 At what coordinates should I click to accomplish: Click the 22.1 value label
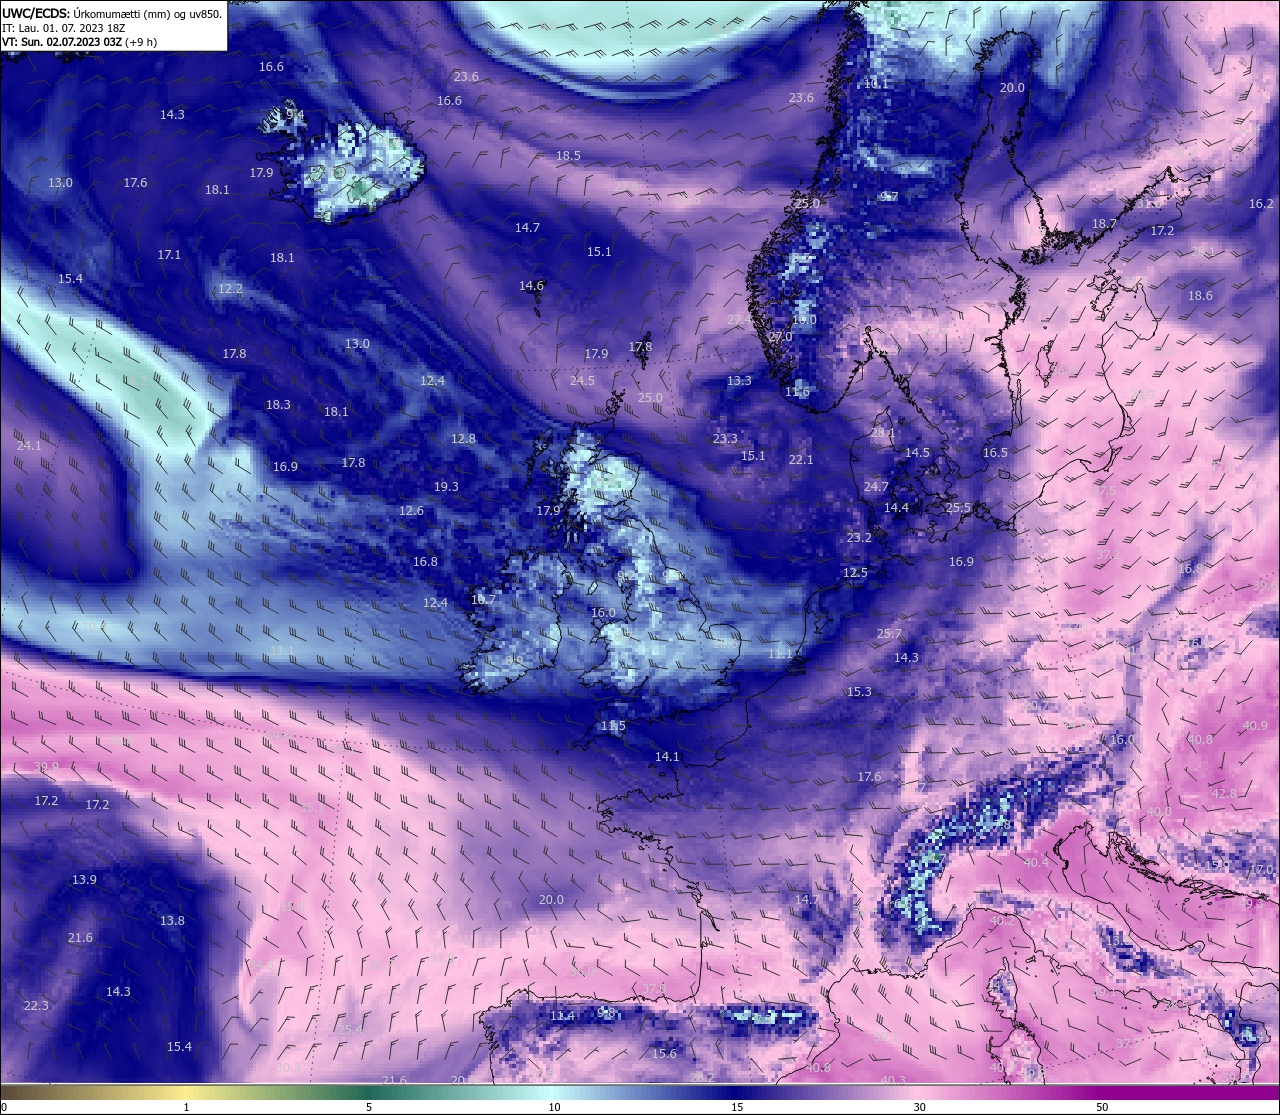(x=801, y=460)
